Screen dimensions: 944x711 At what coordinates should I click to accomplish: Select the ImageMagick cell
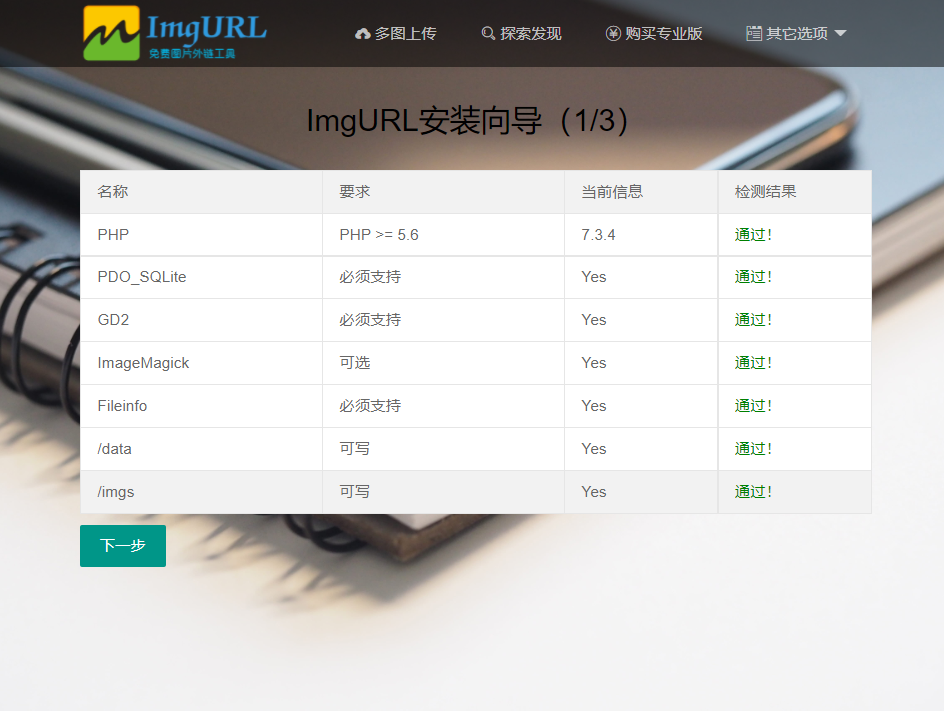[202, 363]
